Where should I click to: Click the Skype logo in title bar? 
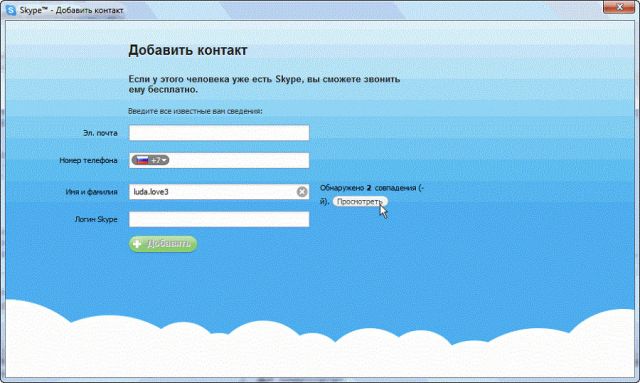point(11,10)
